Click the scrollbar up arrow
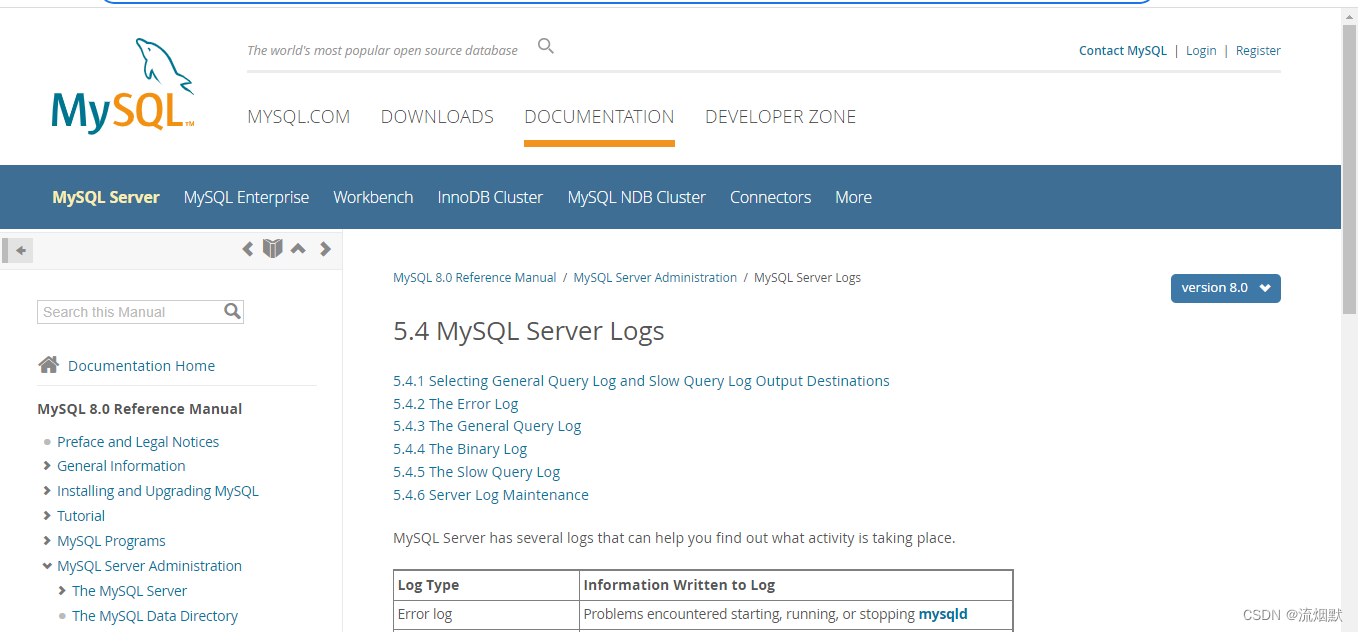The height and width of the screenshot is (632, 1358). click(x=1349, y=15)
